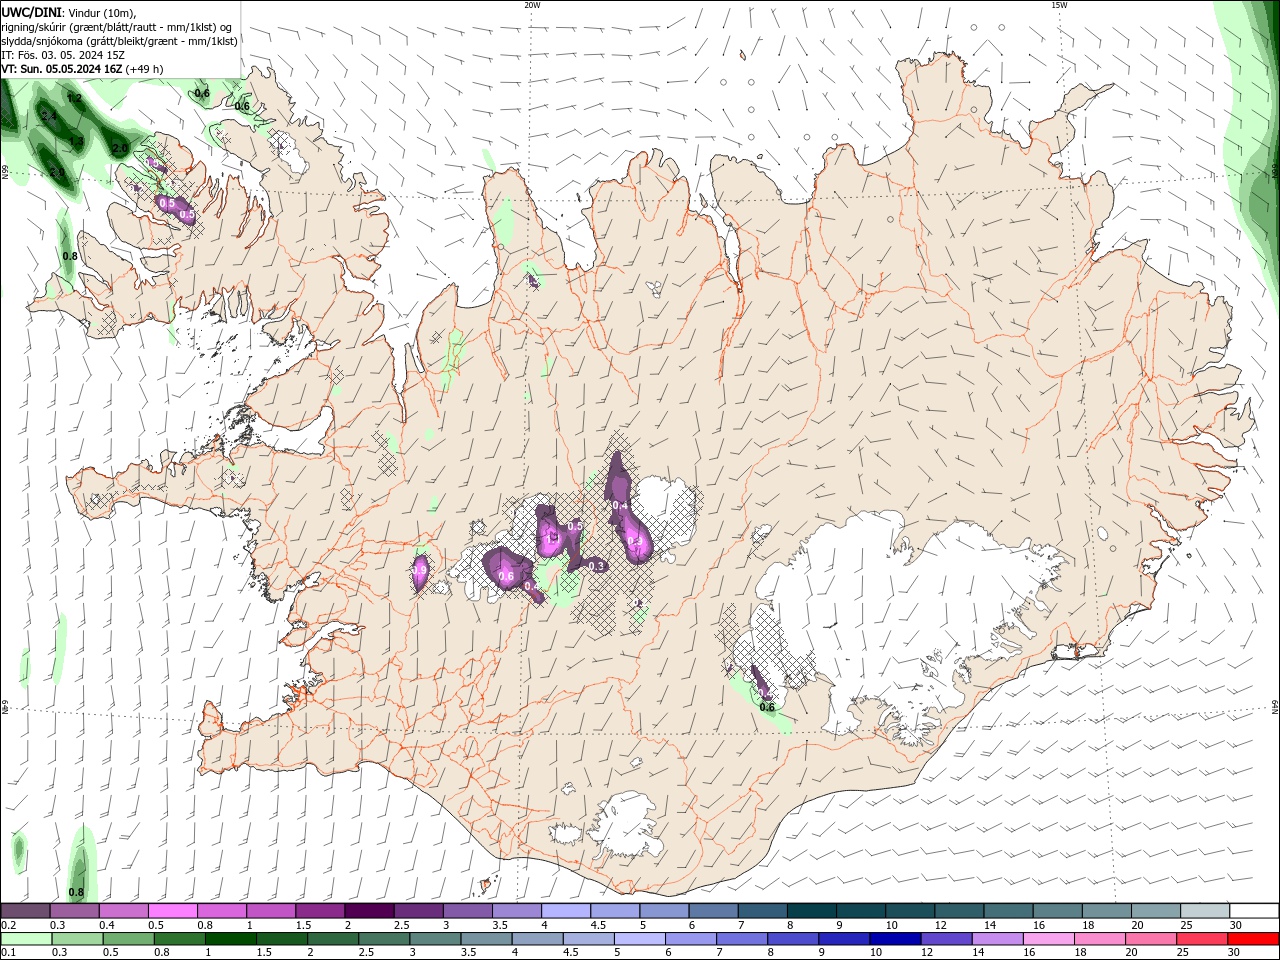Pick the lavender 4 swatch in the upper legend row
The width and height of the screenshot is (1280, 960).
pyautogui.click(x=565, y=910)
